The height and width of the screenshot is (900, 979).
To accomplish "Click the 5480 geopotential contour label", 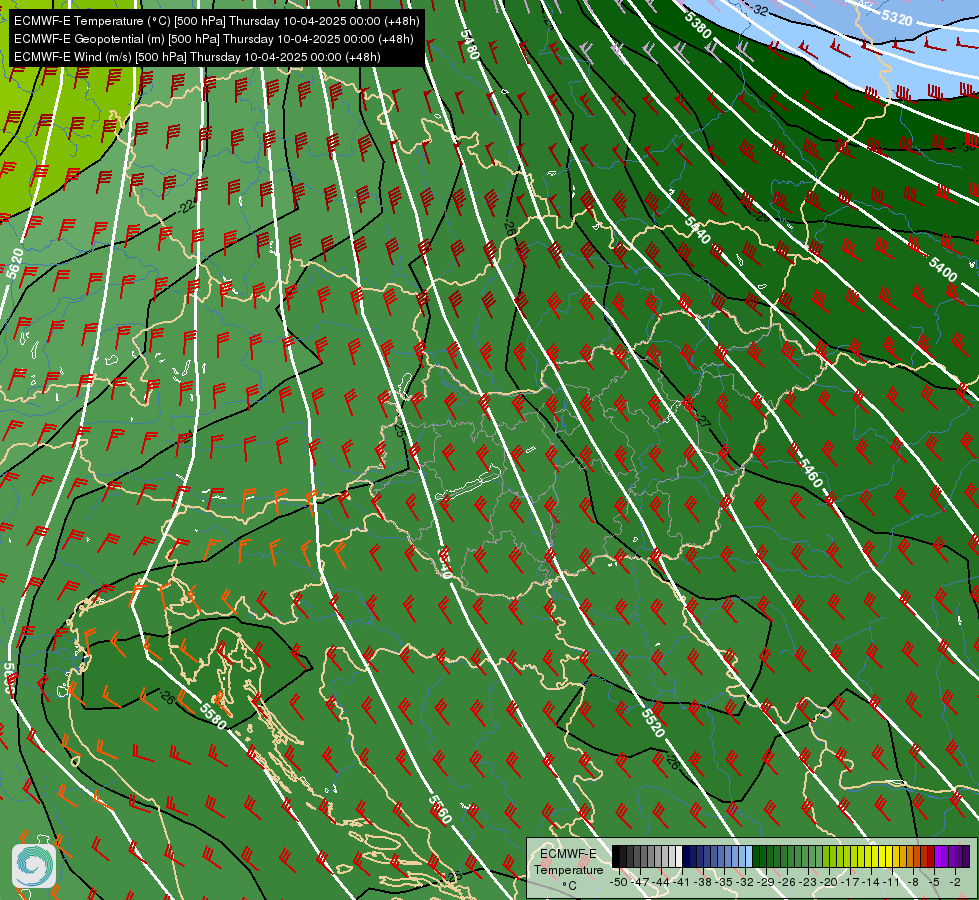I will point(470,44).
